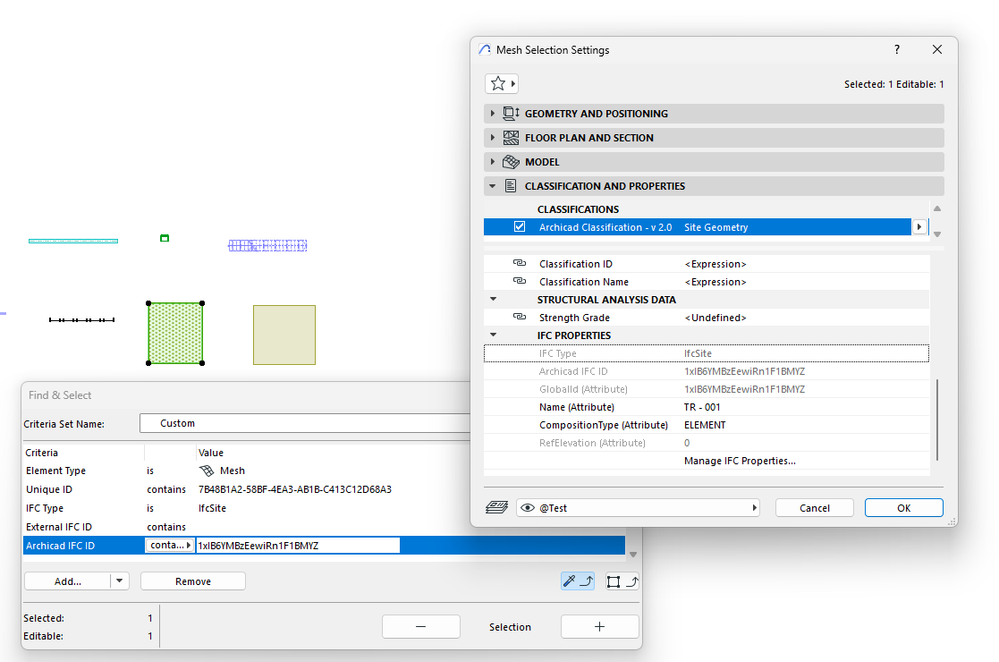Open Manage IFC Properties...
The width and height of the screenshot is (999, 662).
coord(739,461)
